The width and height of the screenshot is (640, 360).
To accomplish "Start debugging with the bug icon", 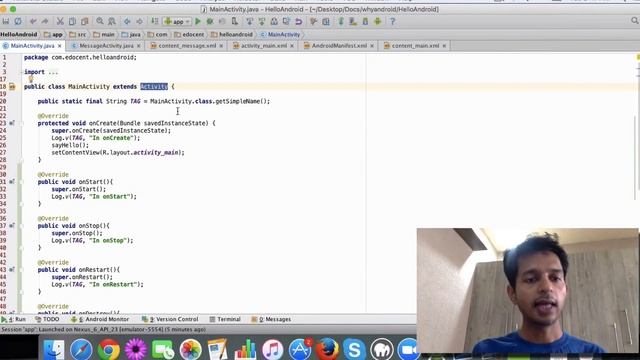I will pos(210,21).
